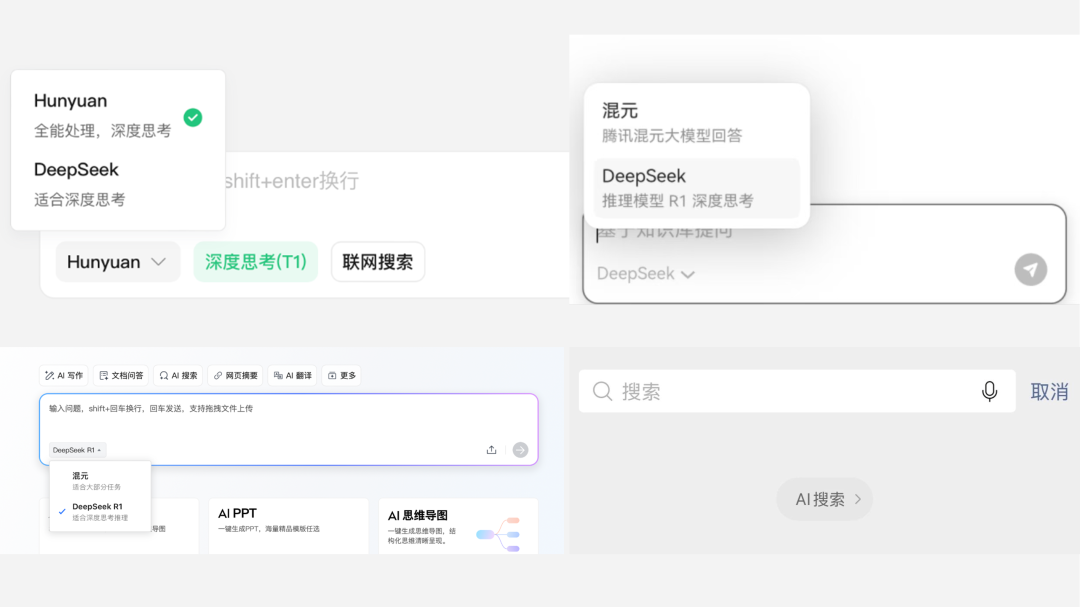Tap the microphone voice input icon
The image size is (1080, 607).
click(989, 391)
